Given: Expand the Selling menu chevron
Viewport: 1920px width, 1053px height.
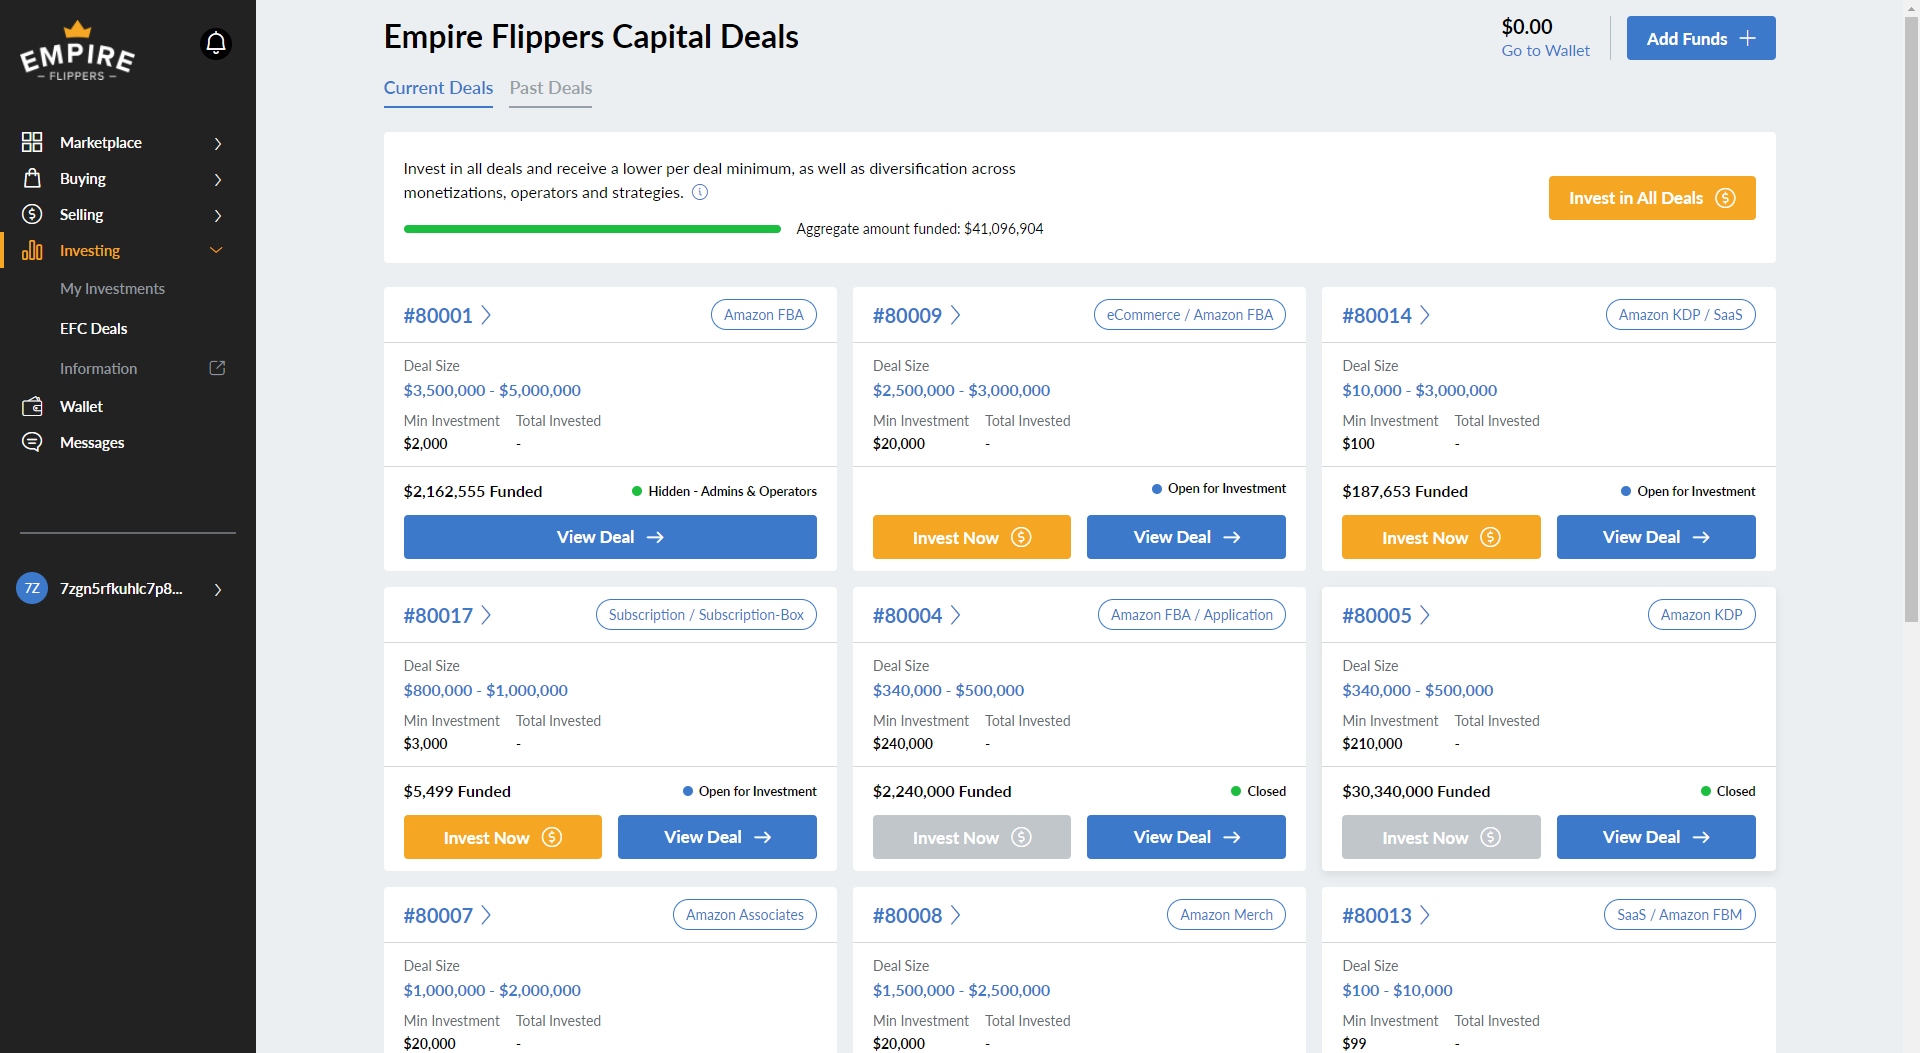Looking at the screenshot, I should click(218, 215).
